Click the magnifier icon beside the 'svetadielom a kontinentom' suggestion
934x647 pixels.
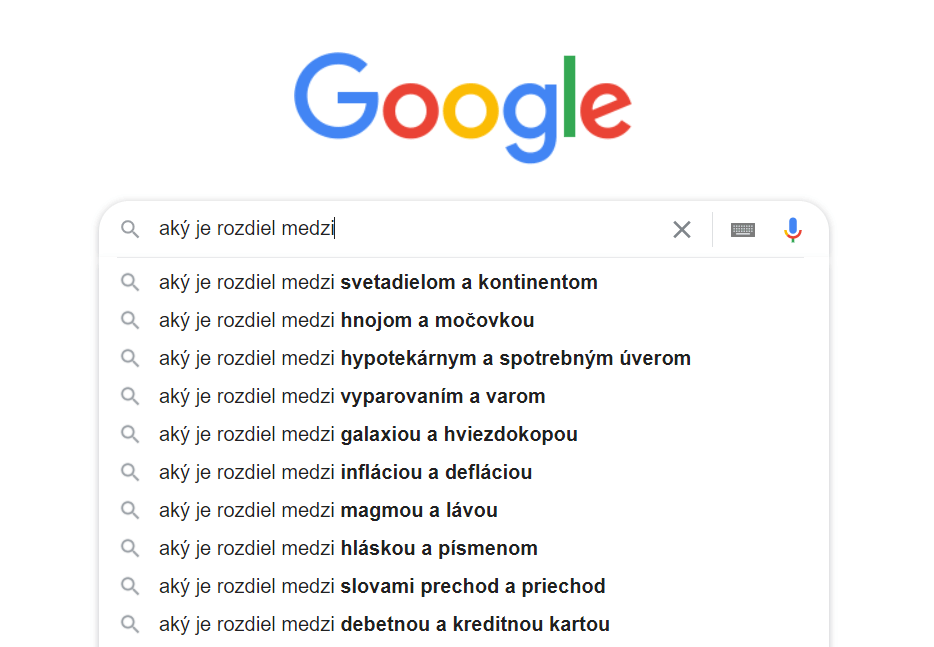[x=130, y=282]
